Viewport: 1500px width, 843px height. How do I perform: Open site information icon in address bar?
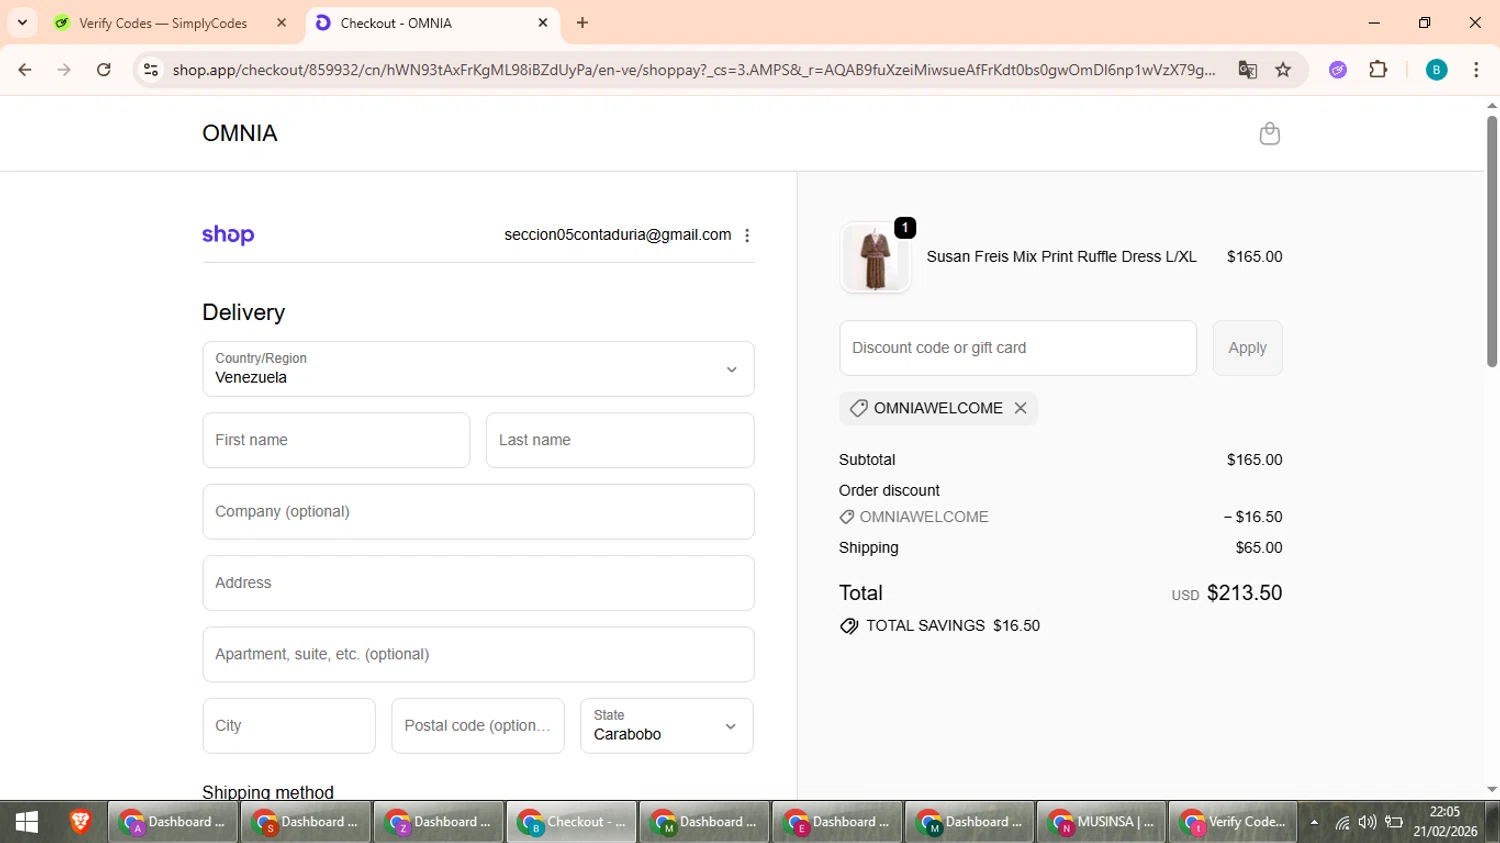151,69
